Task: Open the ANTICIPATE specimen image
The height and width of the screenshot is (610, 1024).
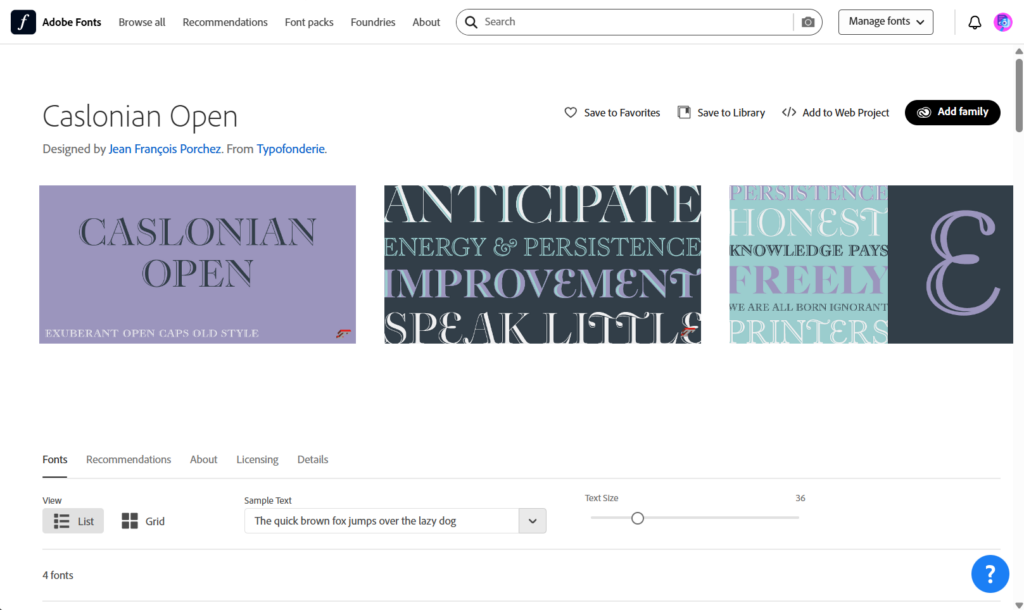Action: 543,265
